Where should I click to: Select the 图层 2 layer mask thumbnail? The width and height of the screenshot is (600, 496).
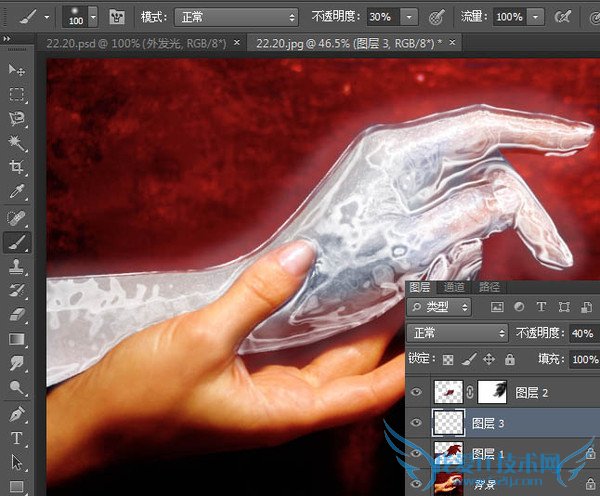click(x=491, y=393)
